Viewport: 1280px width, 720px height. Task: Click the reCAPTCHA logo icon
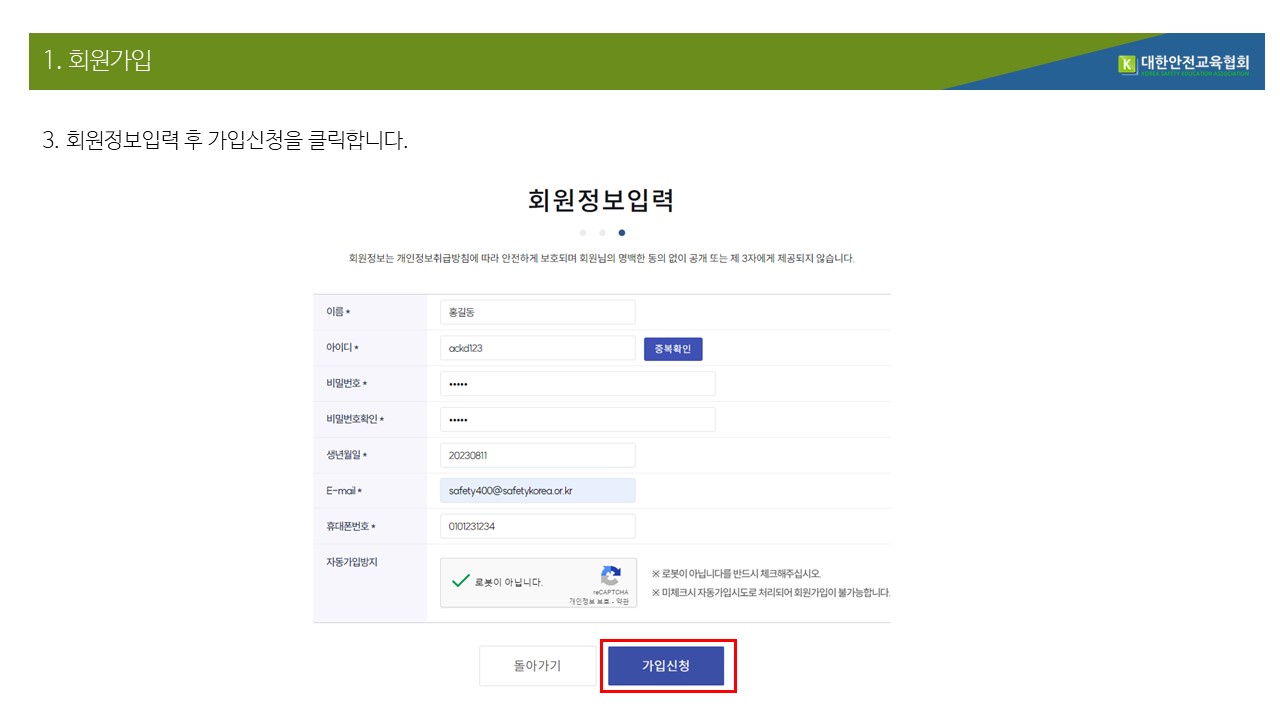[x=610, y=577]
